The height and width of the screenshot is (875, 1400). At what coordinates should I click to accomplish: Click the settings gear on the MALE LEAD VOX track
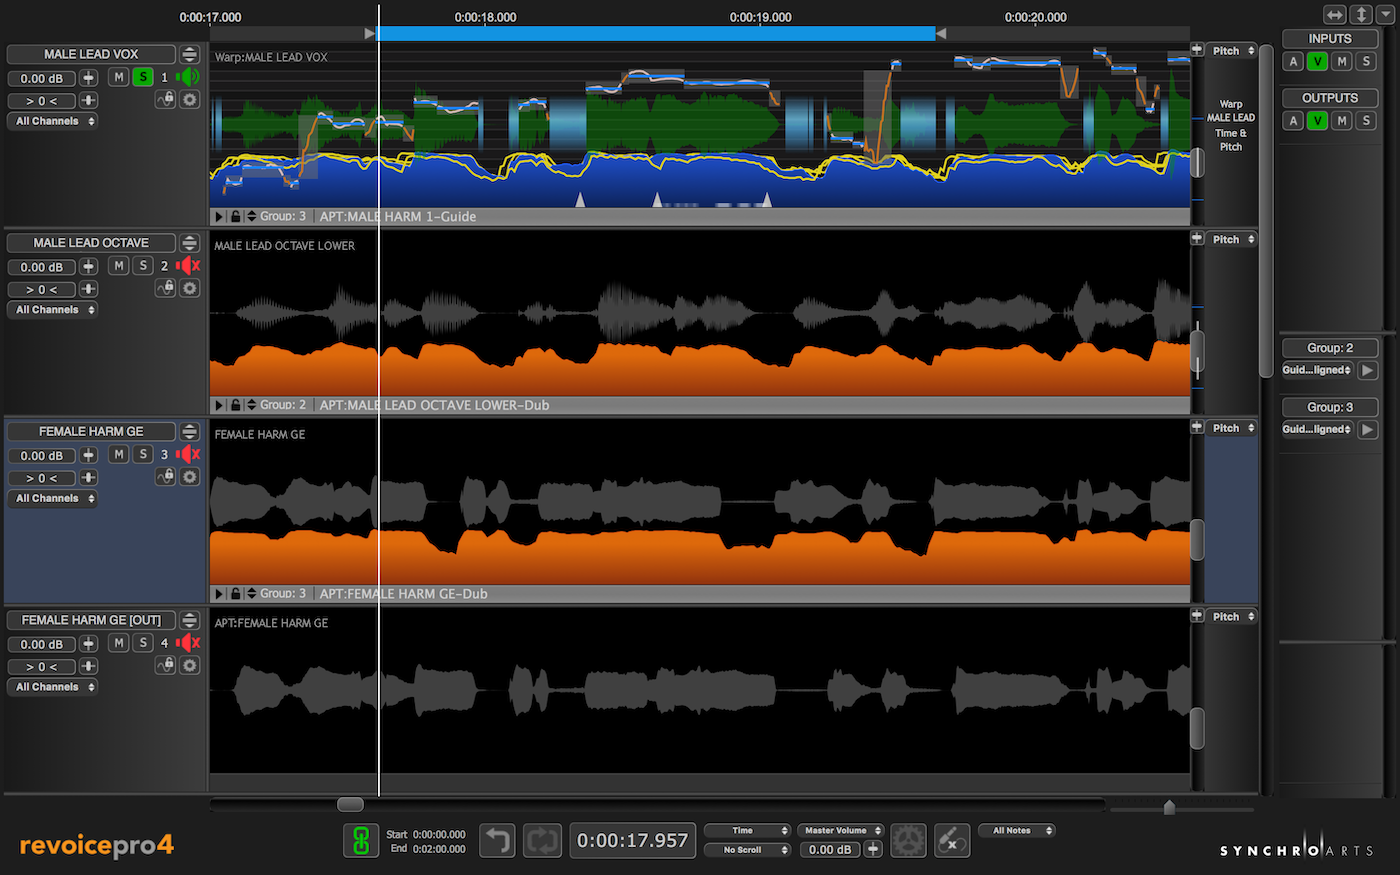[189, 99]
